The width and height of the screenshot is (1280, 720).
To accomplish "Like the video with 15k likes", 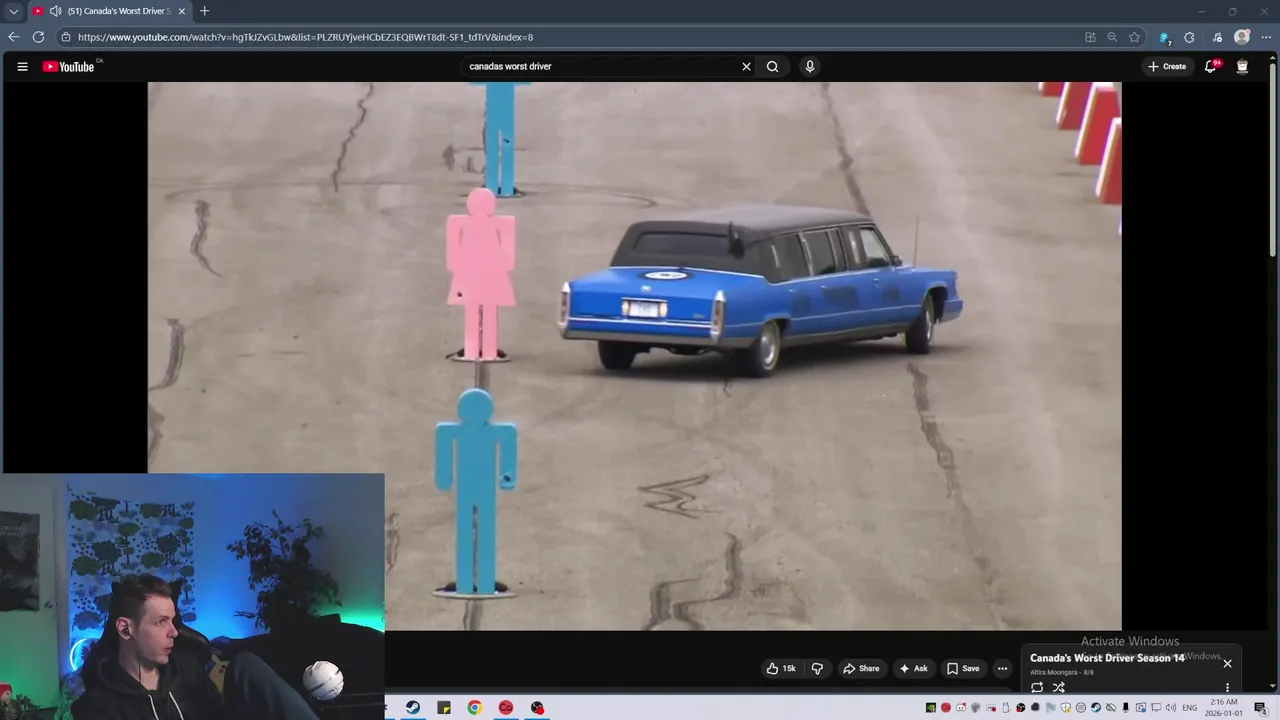I will pos(781,668).
